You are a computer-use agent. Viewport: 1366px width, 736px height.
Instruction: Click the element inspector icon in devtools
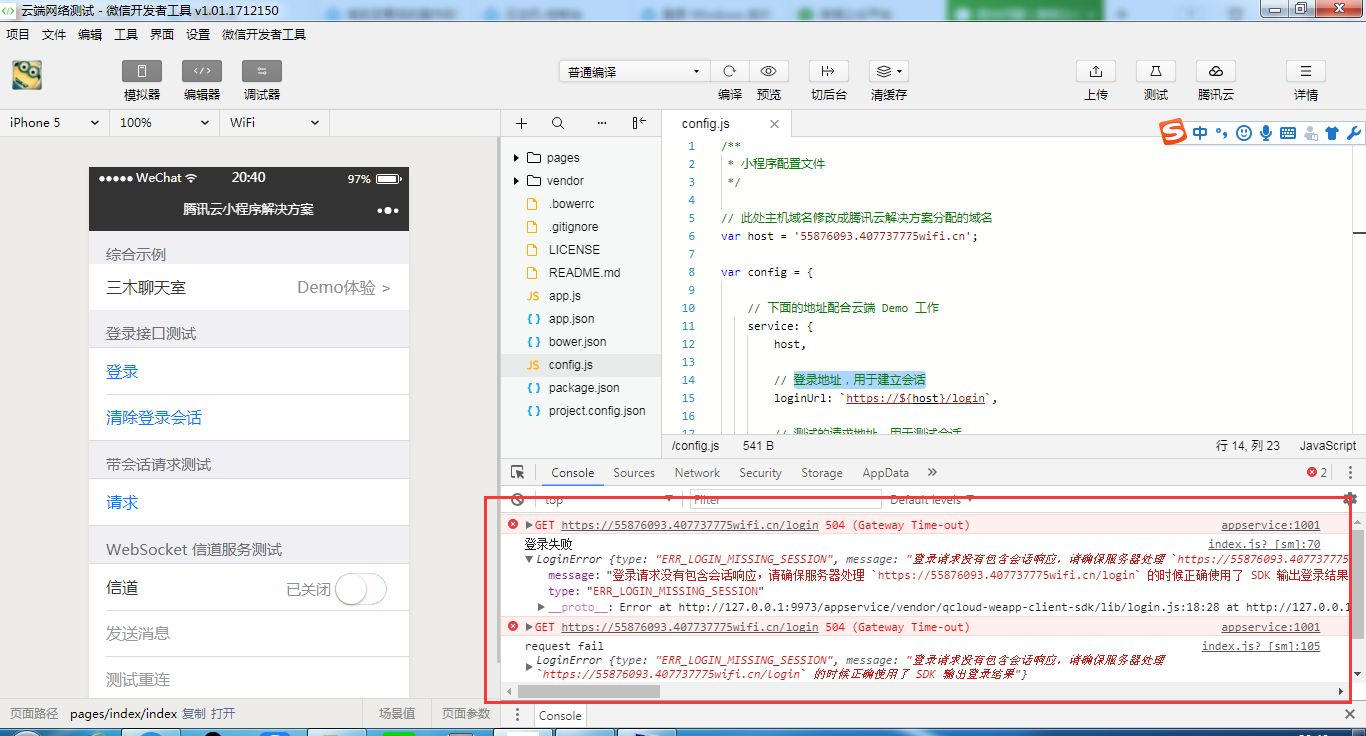pos(517,472)
